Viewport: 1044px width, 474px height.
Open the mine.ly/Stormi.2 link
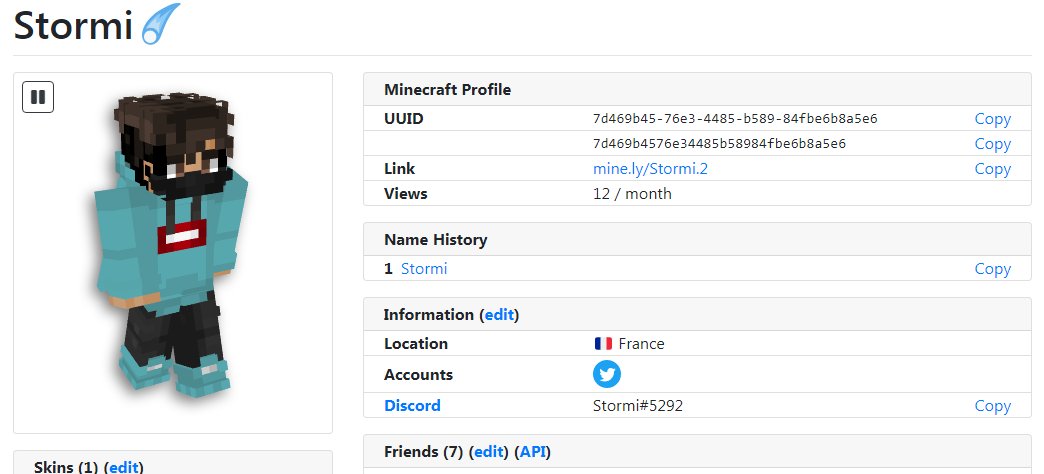[650, 169]
